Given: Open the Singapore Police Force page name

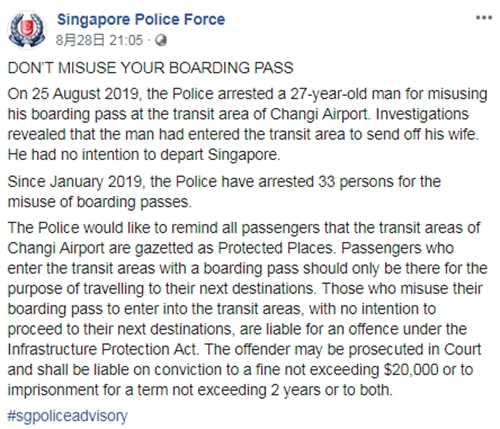Looking at the screenshot, I should (141, 19).
